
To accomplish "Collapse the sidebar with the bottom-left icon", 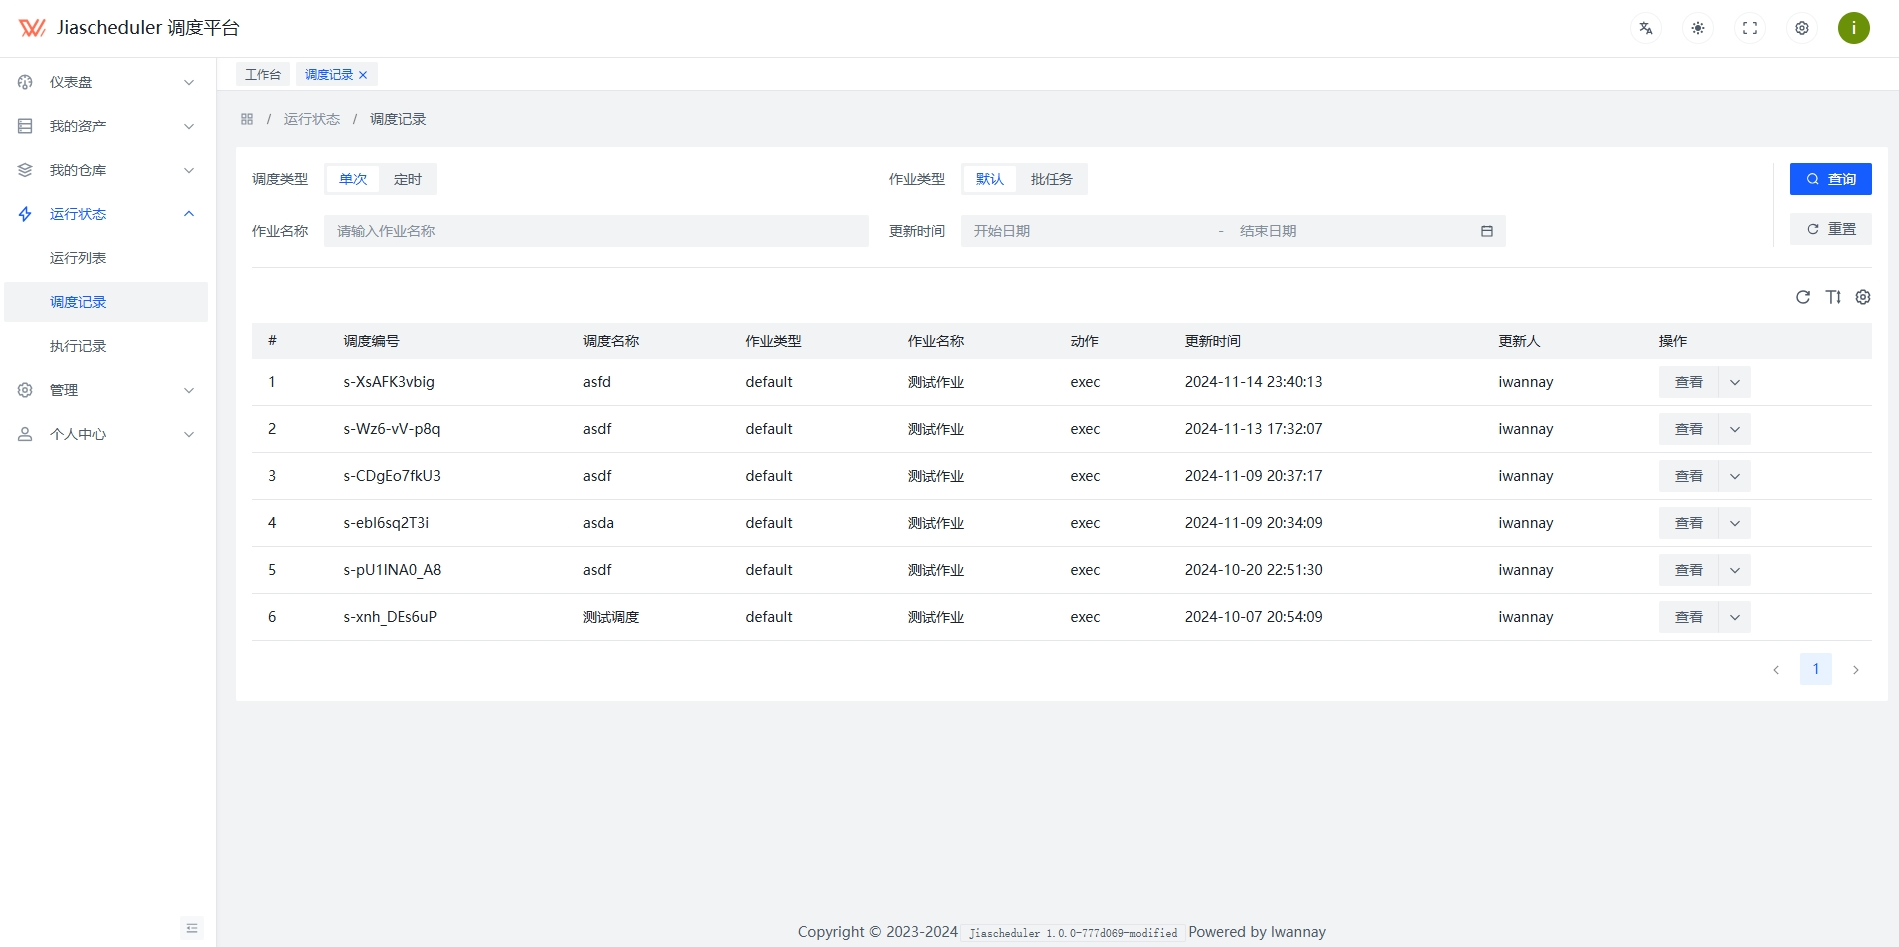I will (191, 928).
